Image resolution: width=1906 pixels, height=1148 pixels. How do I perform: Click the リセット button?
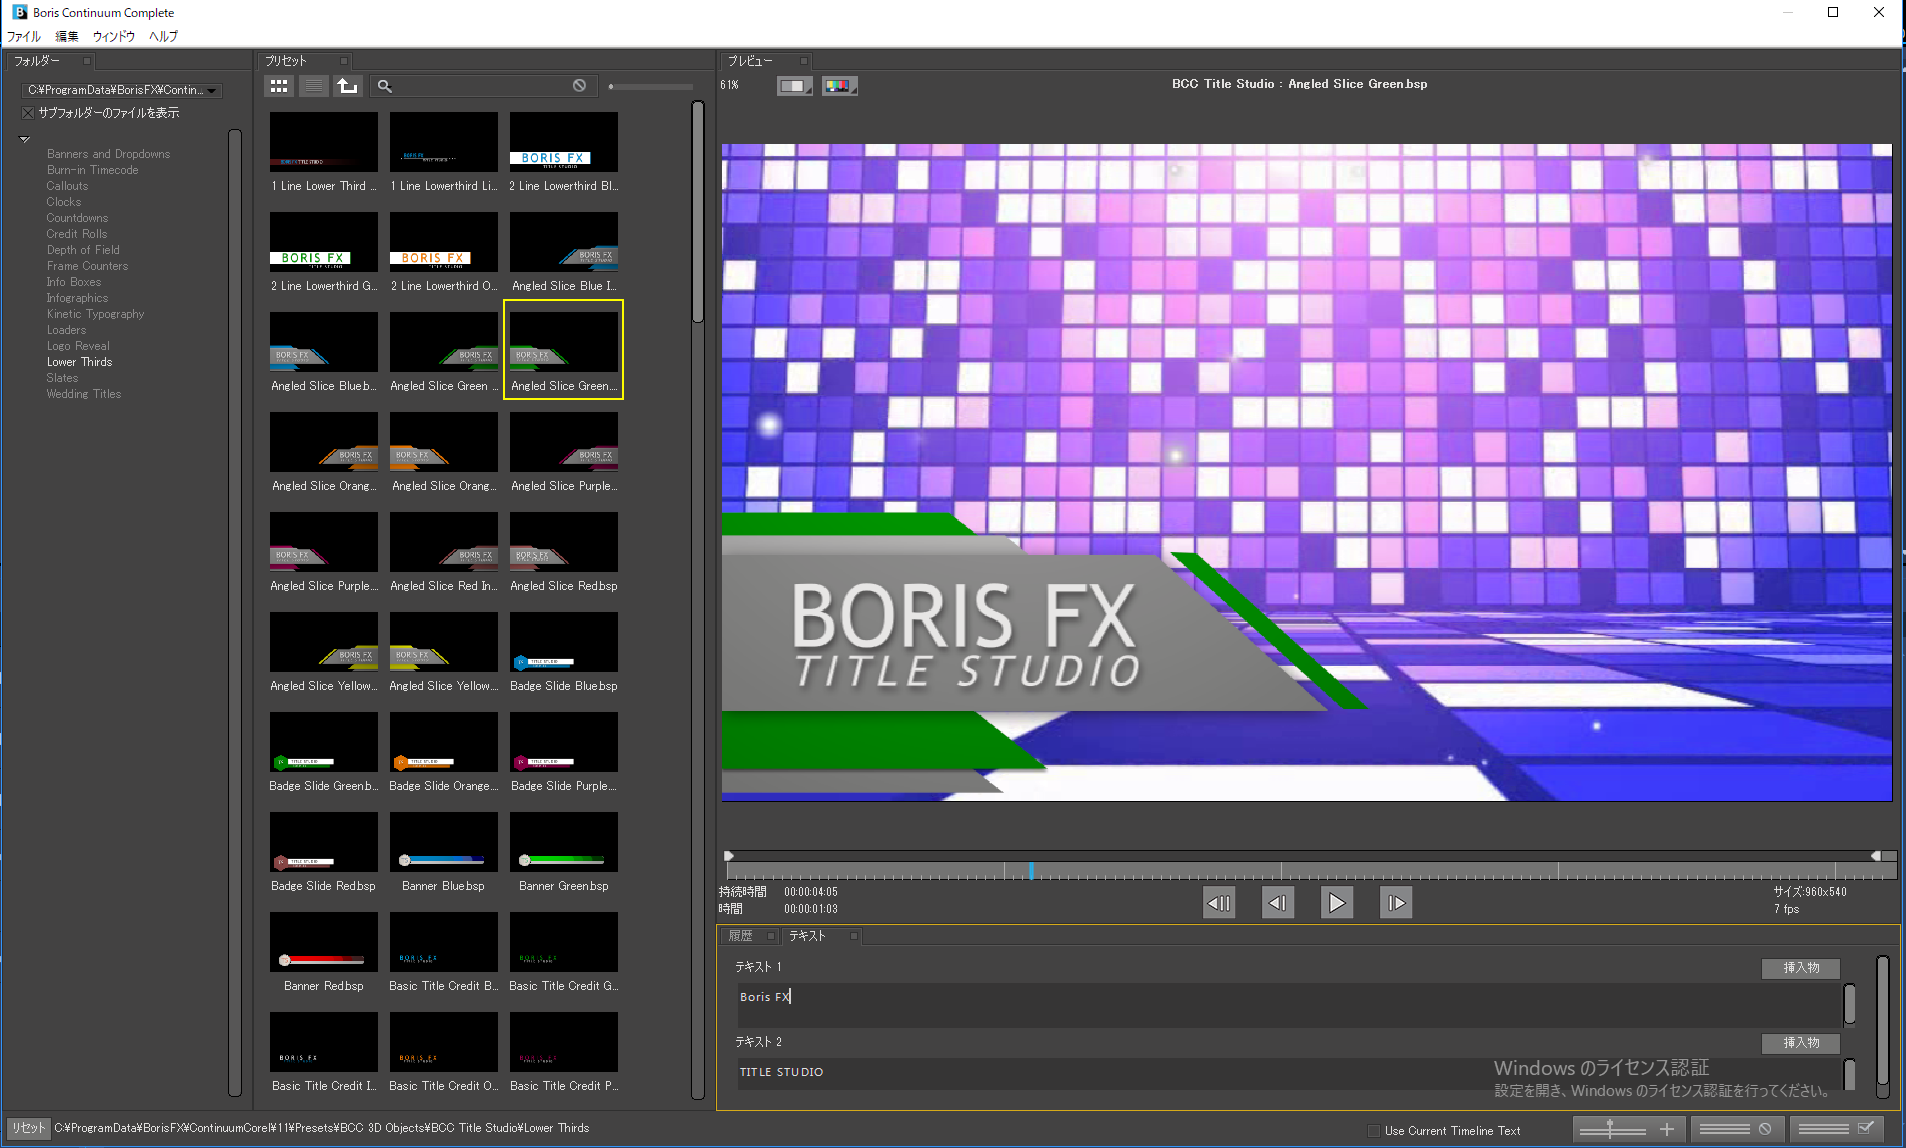[29, 1128]
